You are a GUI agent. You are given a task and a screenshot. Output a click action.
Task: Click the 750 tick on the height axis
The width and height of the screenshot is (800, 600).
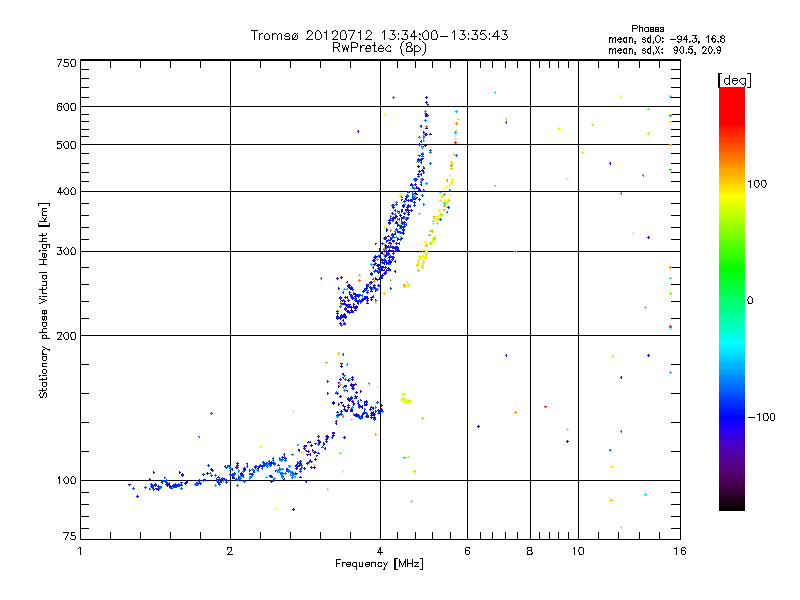click(x=66, y=63)
